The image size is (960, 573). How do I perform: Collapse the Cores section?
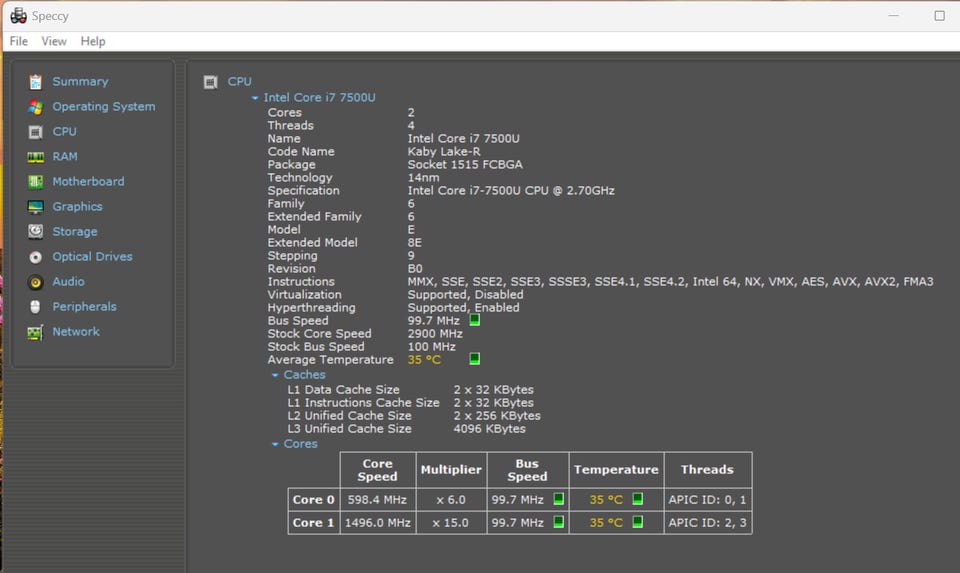pos(275,444)
